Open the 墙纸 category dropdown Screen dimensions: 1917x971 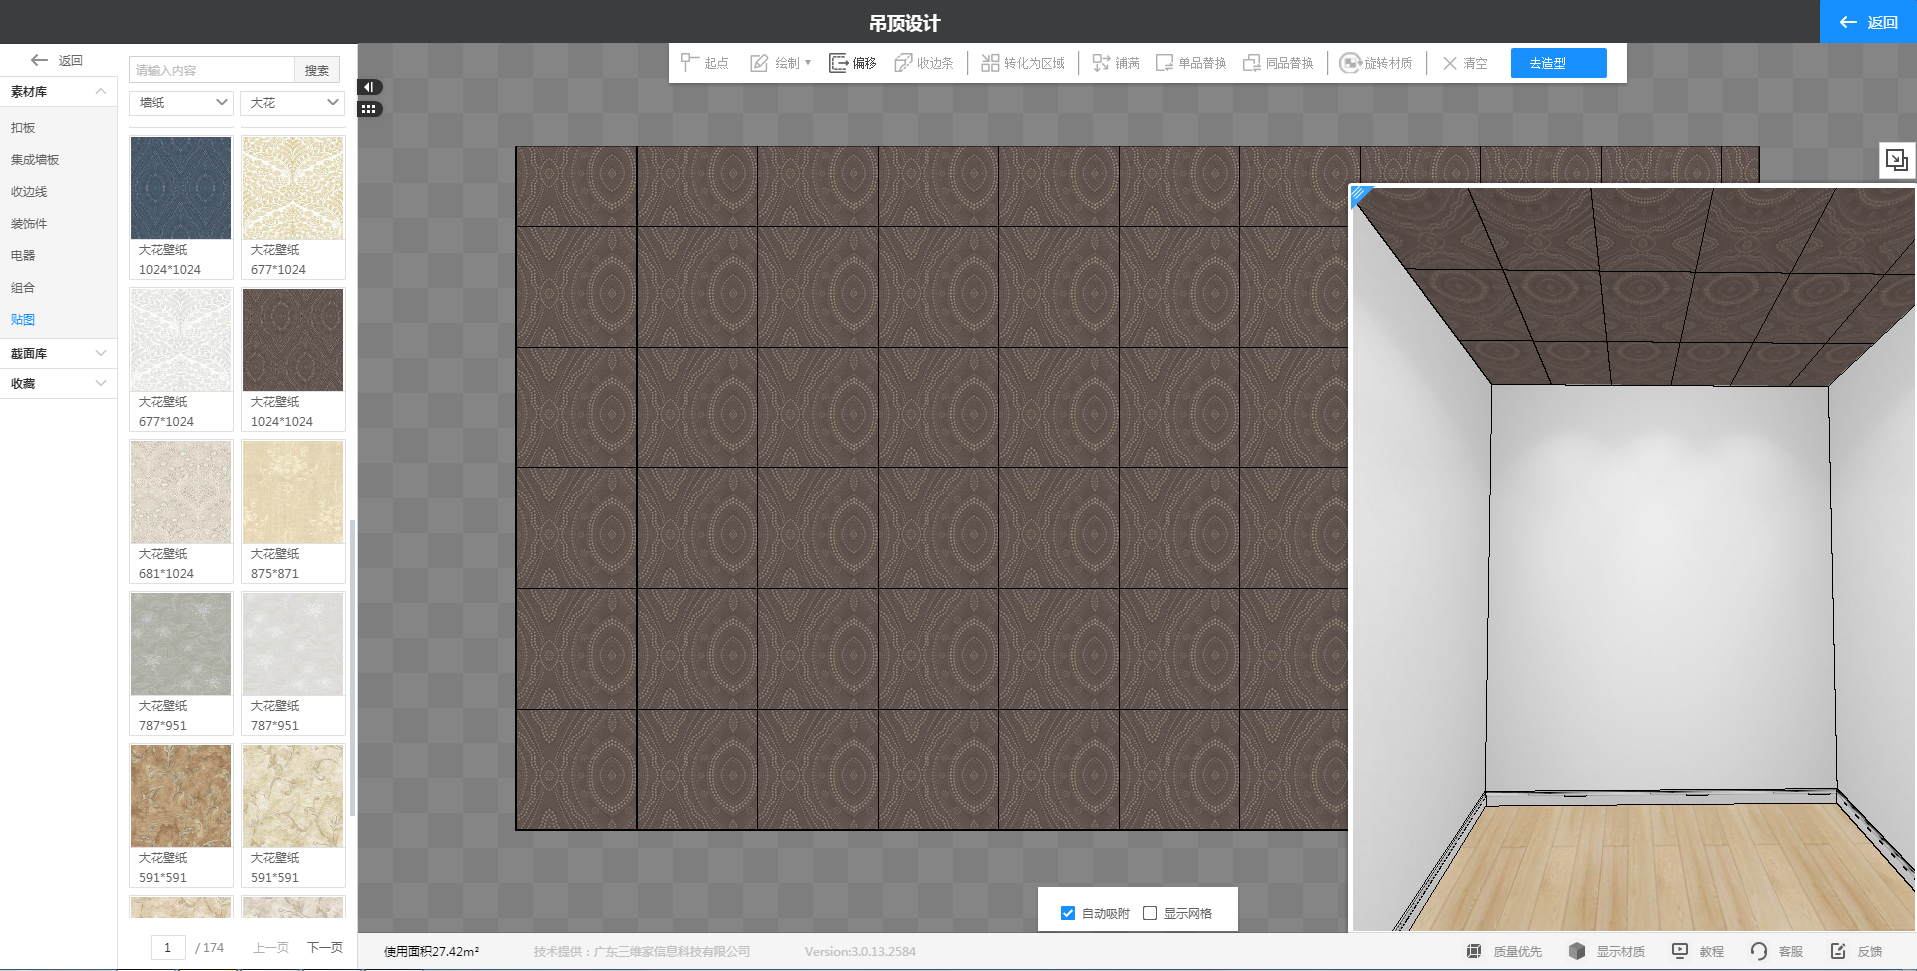[x=181, y=103]
